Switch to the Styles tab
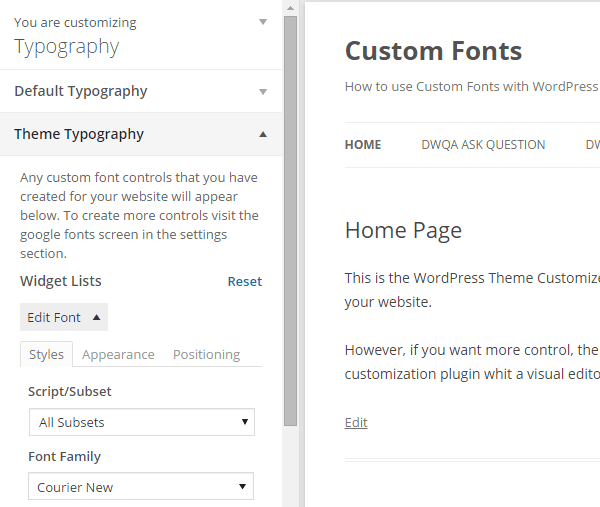Viewport: 600px width, 507px height. [46, 354]
